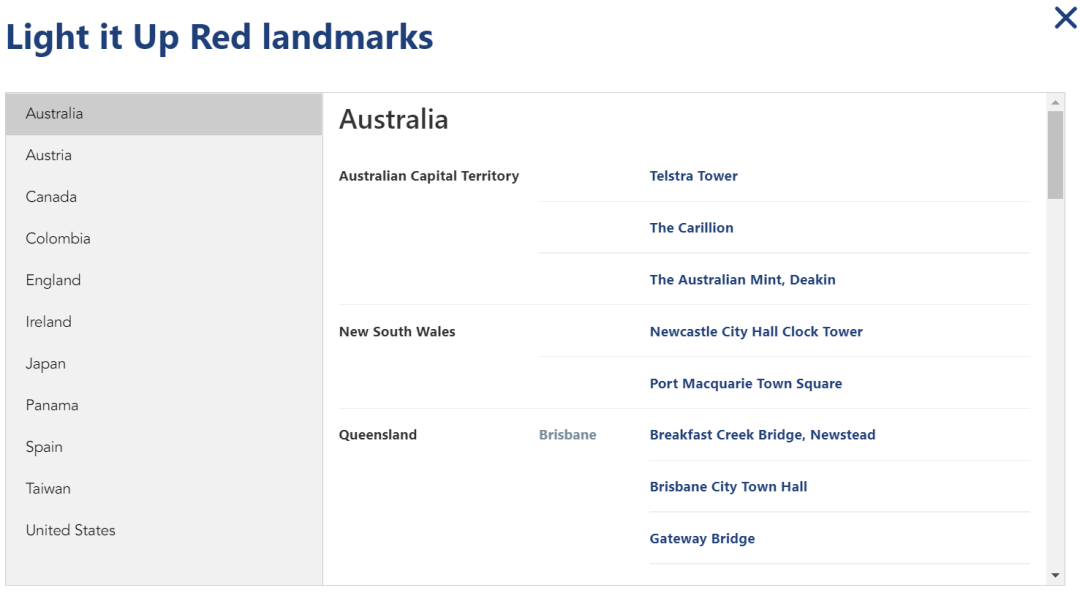The height and width of the screenshot is (593, 1080).
Task: Open The Australian Mint, Deakin link
Action: click(742, 280)
